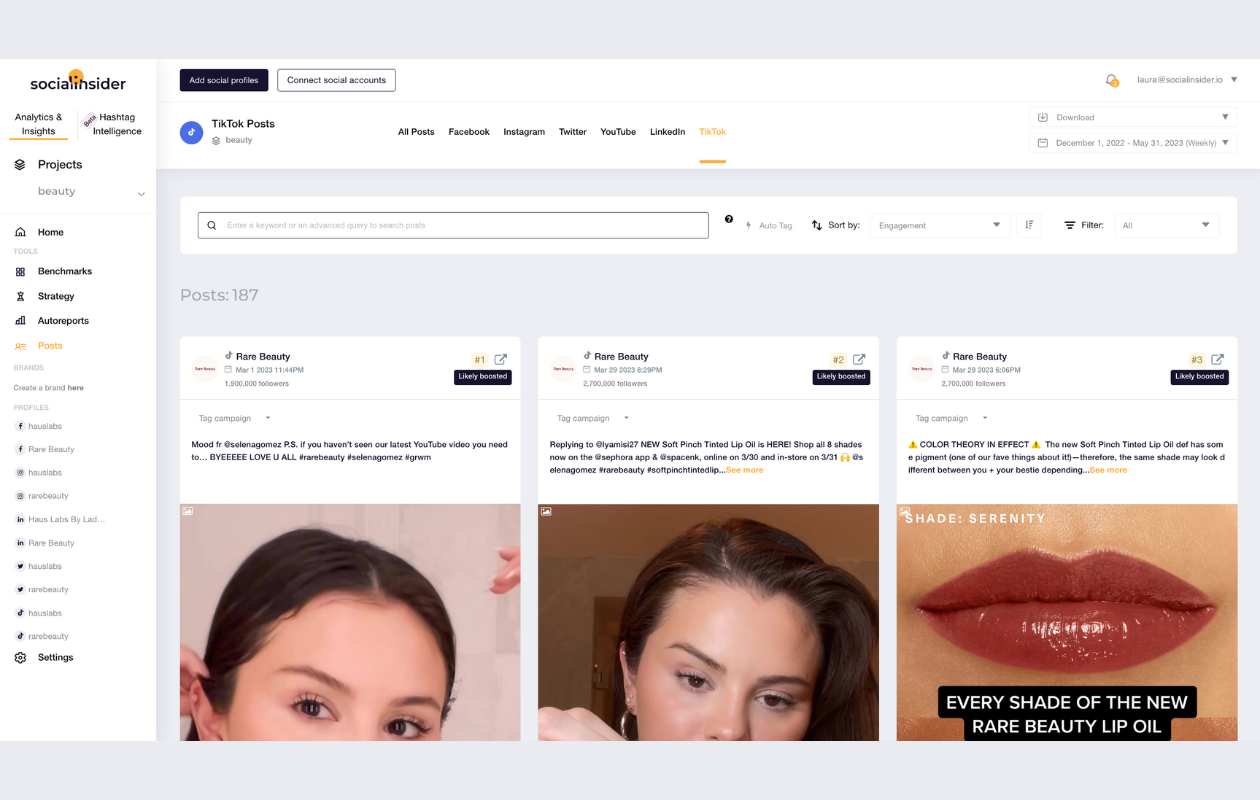Go to Home in the sidebar
This screenshot has height=800, width=1260.
(50, 232)
